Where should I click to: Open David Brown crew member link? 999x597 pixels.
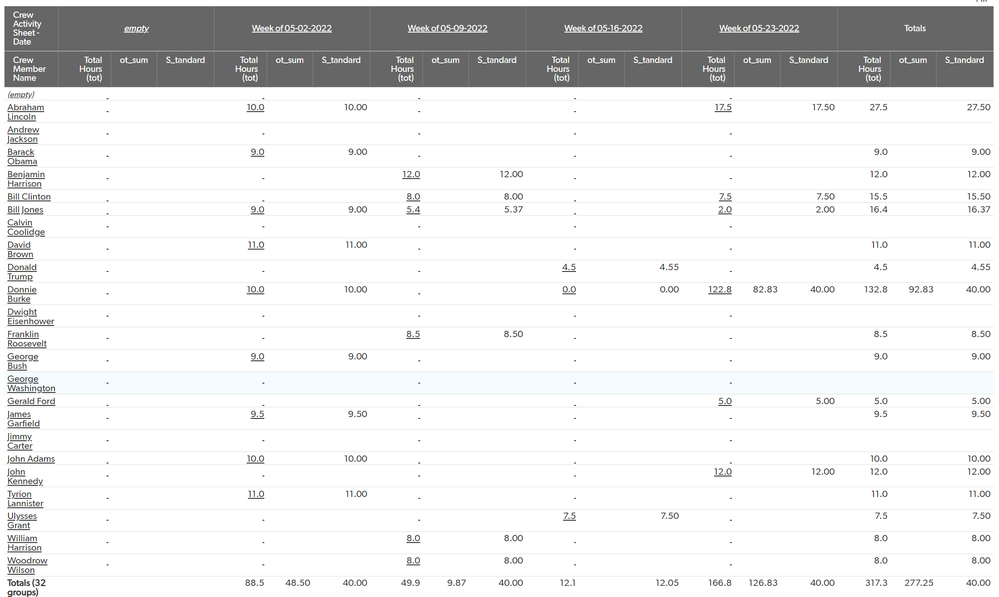click(x=20, y=250)
